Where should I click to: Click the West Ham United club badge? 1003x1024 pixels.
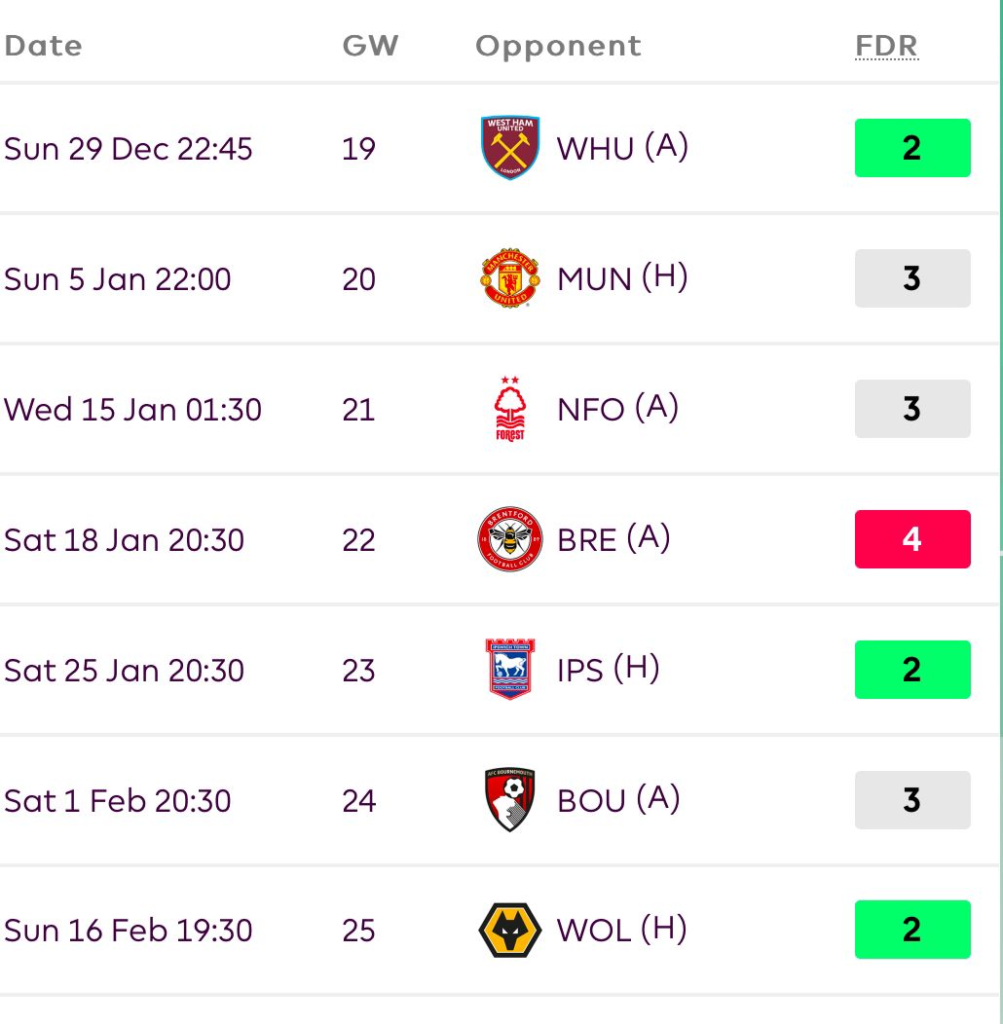(510, 148)
